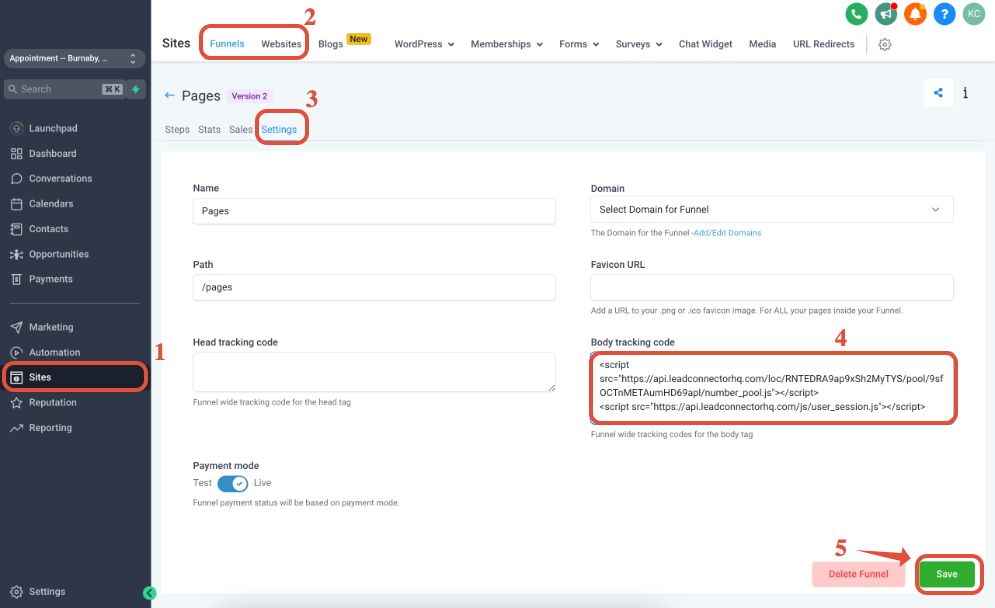The image size is (995, 608).
Task: Click the Opportunities icon in the sidebar
Action: click(16, 254)
